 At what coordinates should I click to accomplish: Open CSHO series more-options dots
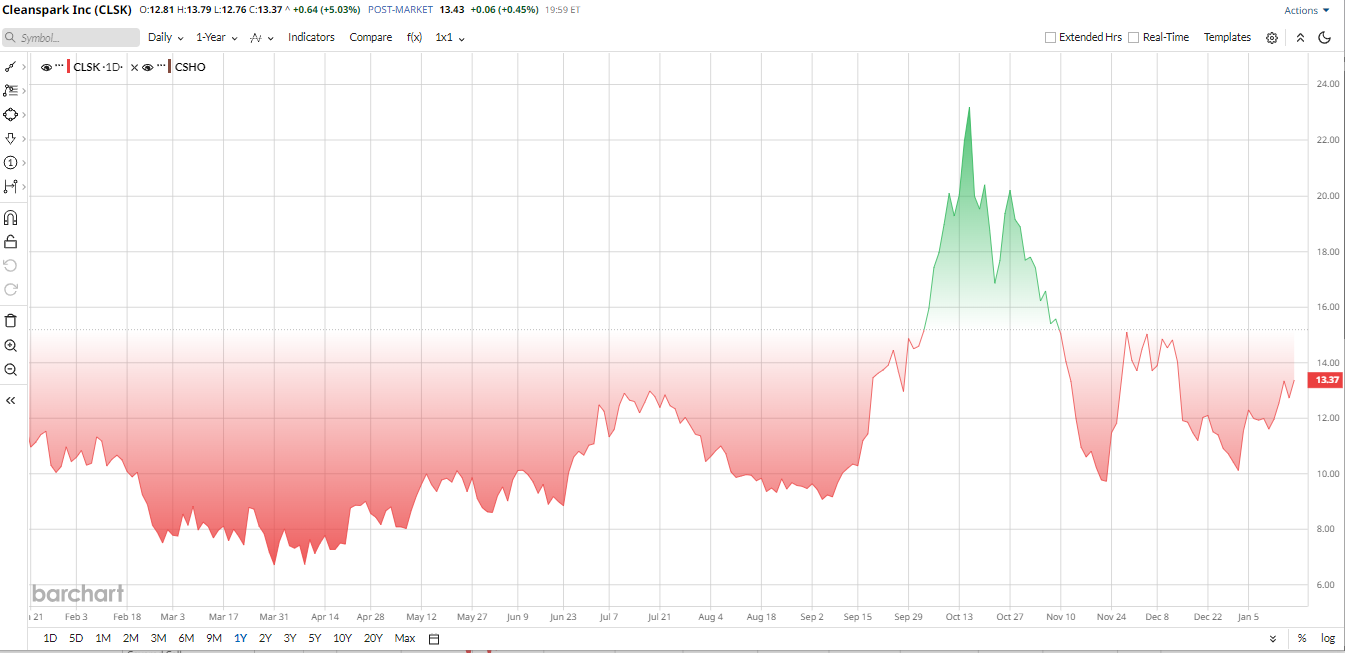161,67
